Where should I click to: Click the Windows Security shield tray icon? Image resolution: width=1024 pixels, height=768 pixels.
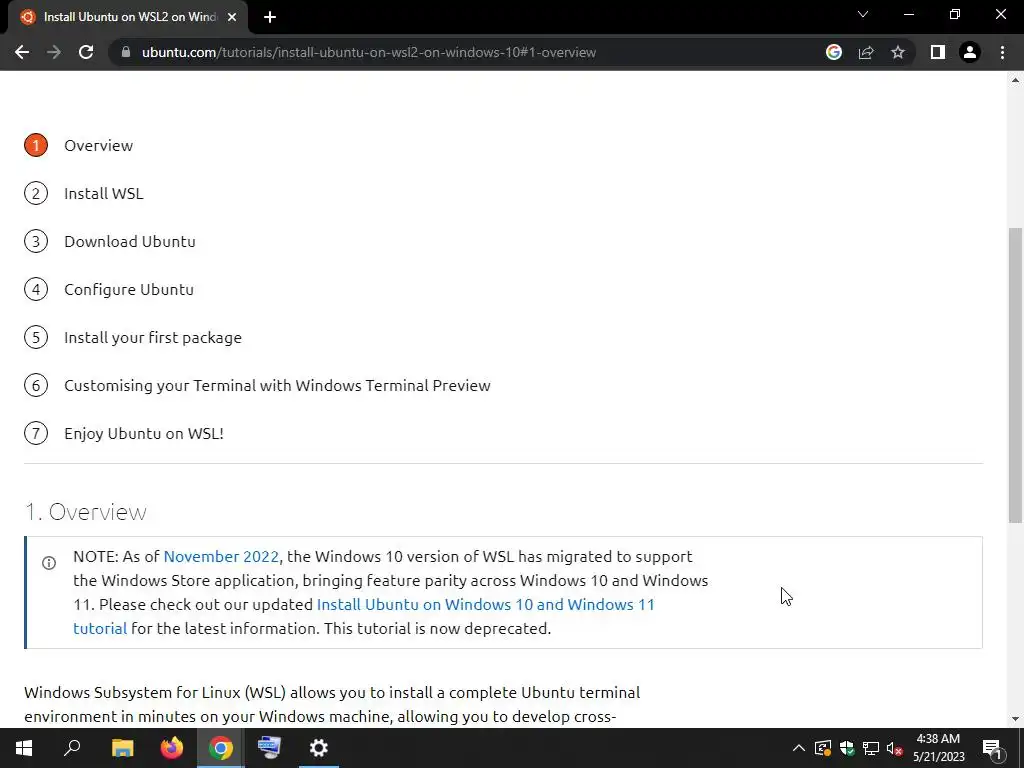(847, 748)
